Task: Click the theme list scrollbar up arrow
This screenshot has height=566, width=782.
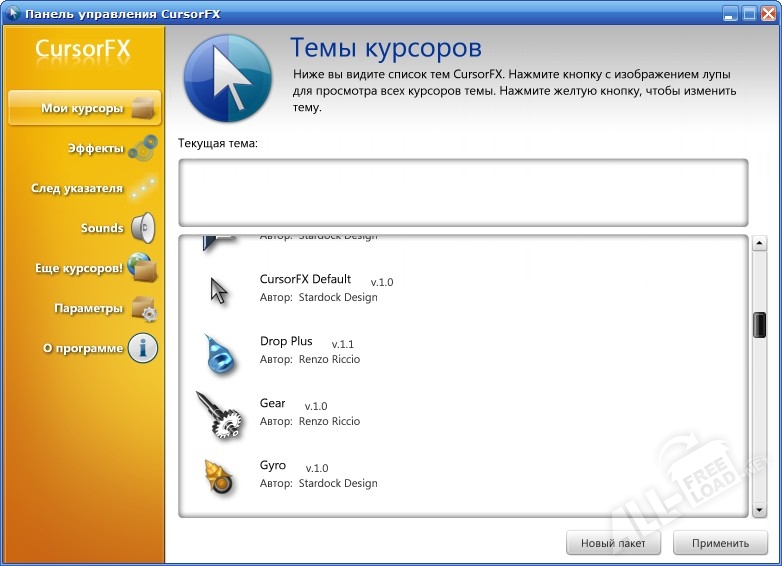Action: (x=759, y=243)
